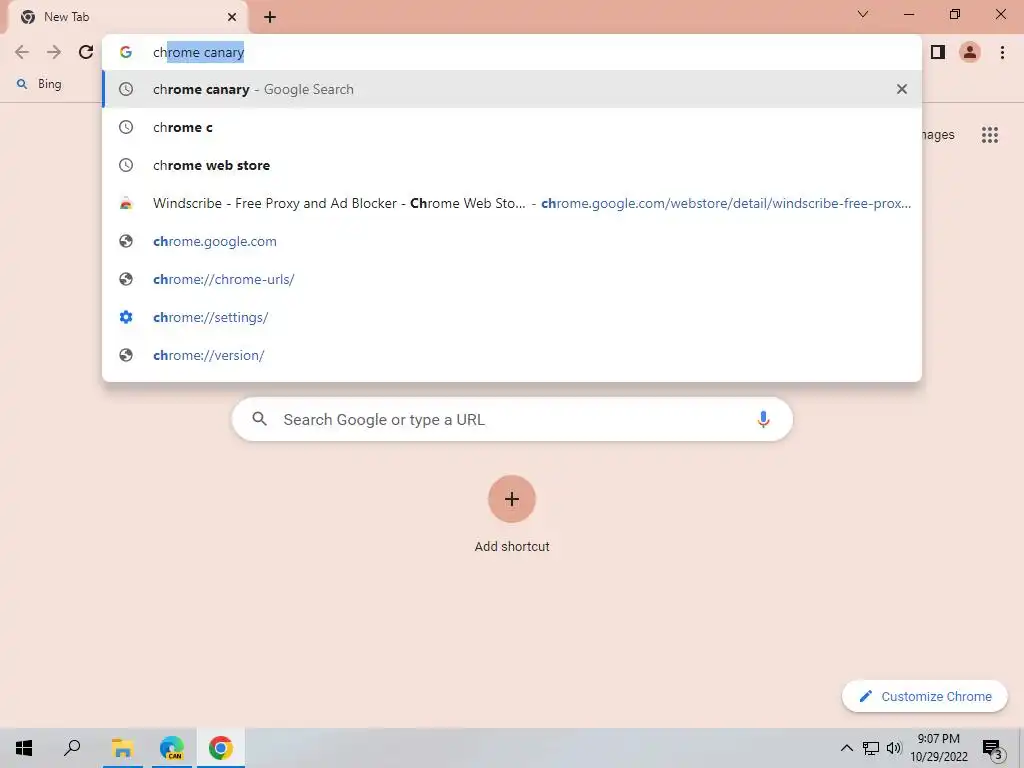Open the Google apps grid
1024x768 pixels.
[990, 135]
